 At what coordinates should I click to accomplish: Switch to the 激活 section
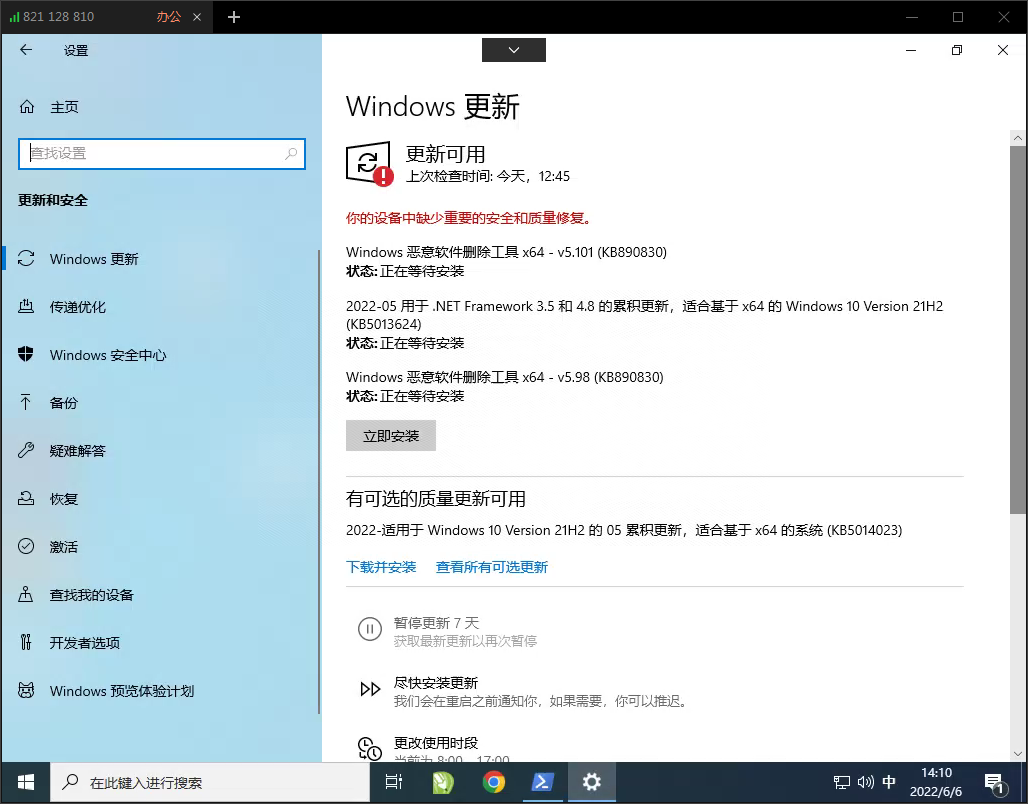pos(162,546)
